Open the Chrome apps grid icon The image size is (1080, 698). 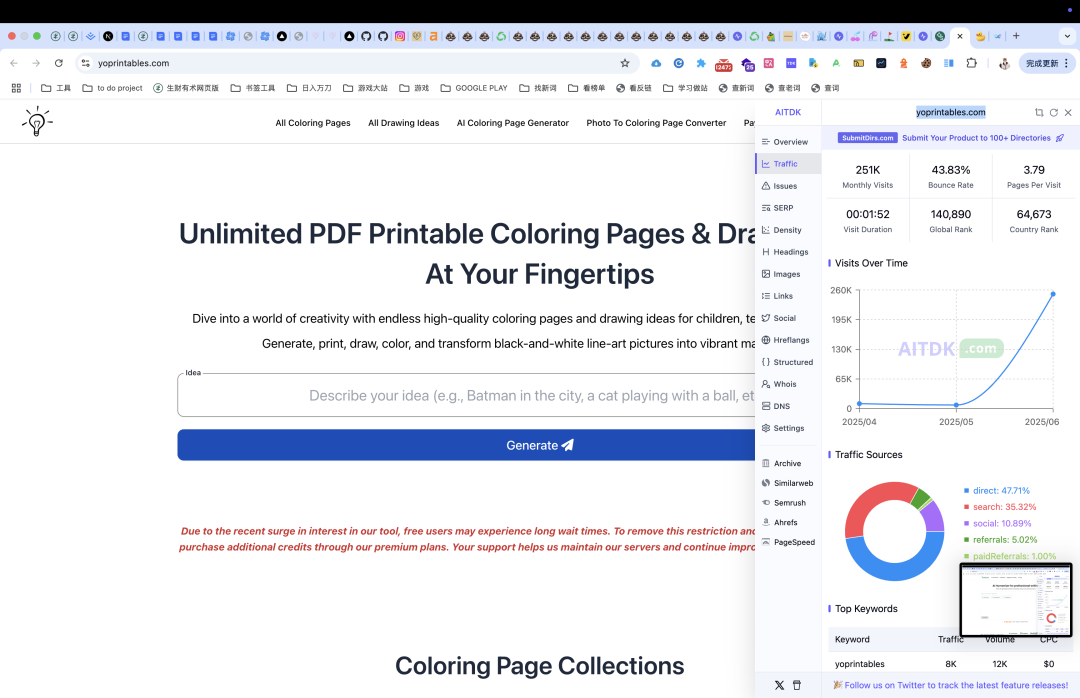click(17, 88)
